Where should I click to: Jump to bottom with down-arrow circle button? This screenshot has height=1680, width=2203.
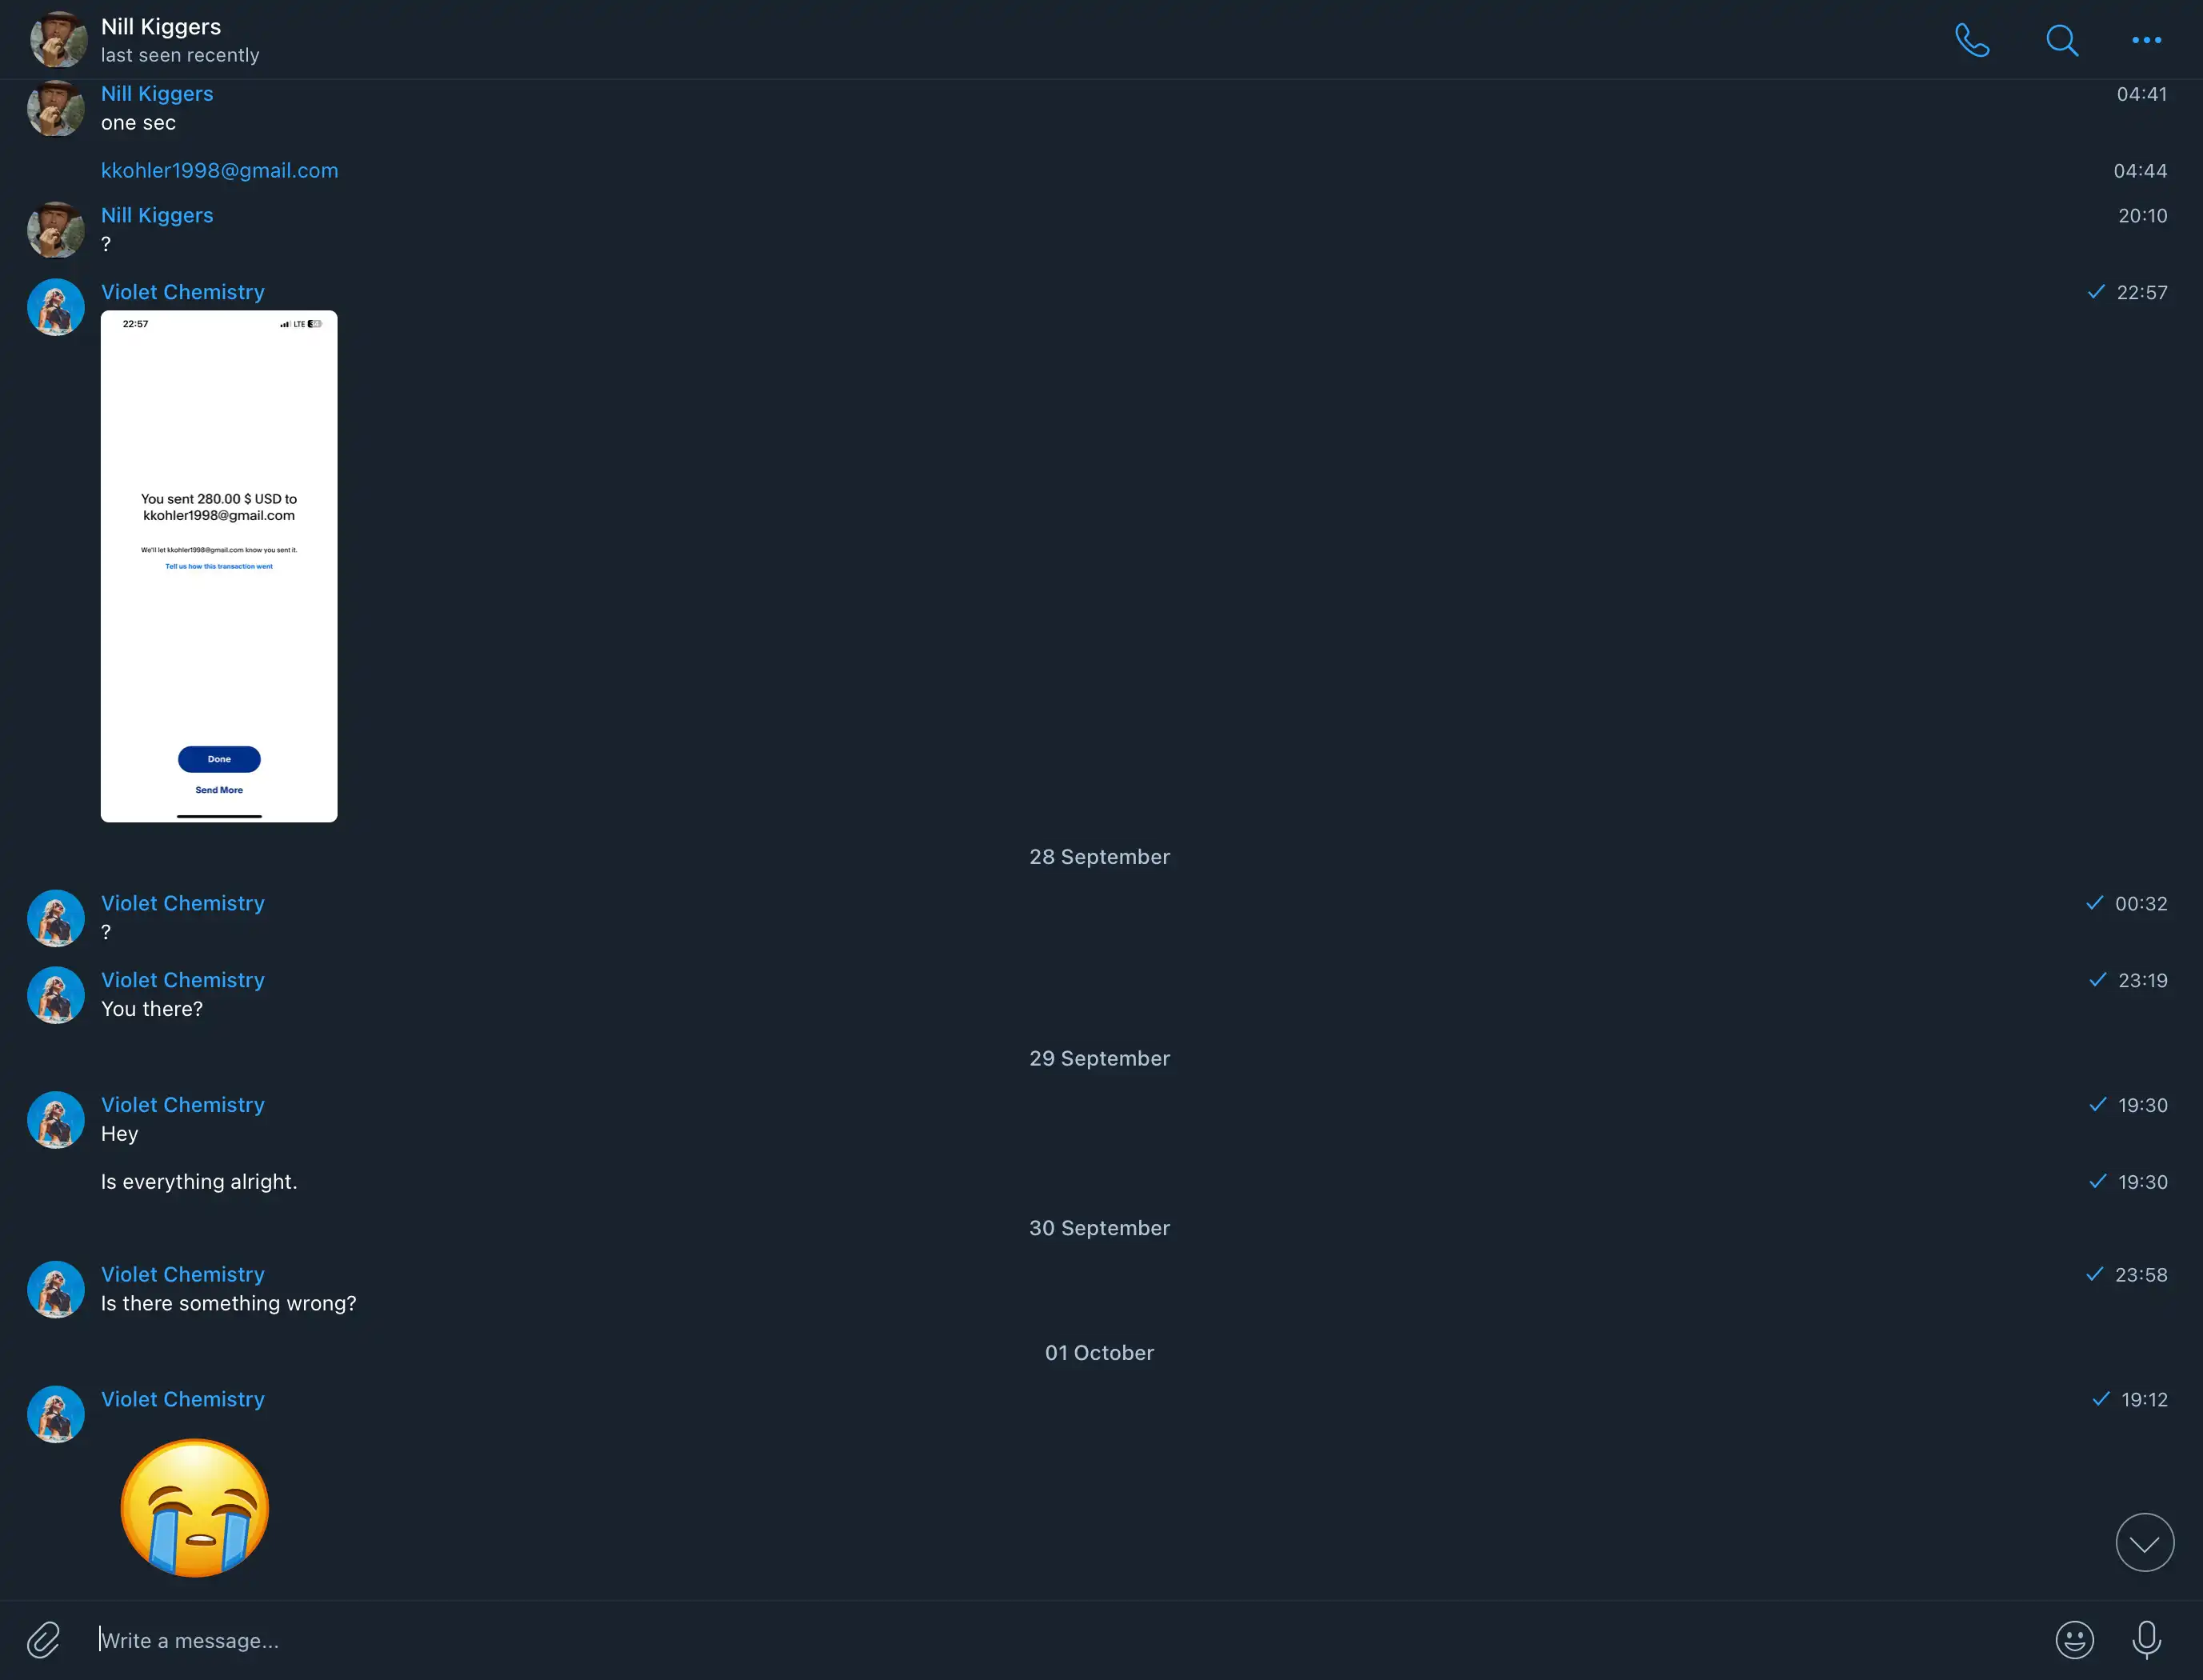click(x=2144, y=1543)
